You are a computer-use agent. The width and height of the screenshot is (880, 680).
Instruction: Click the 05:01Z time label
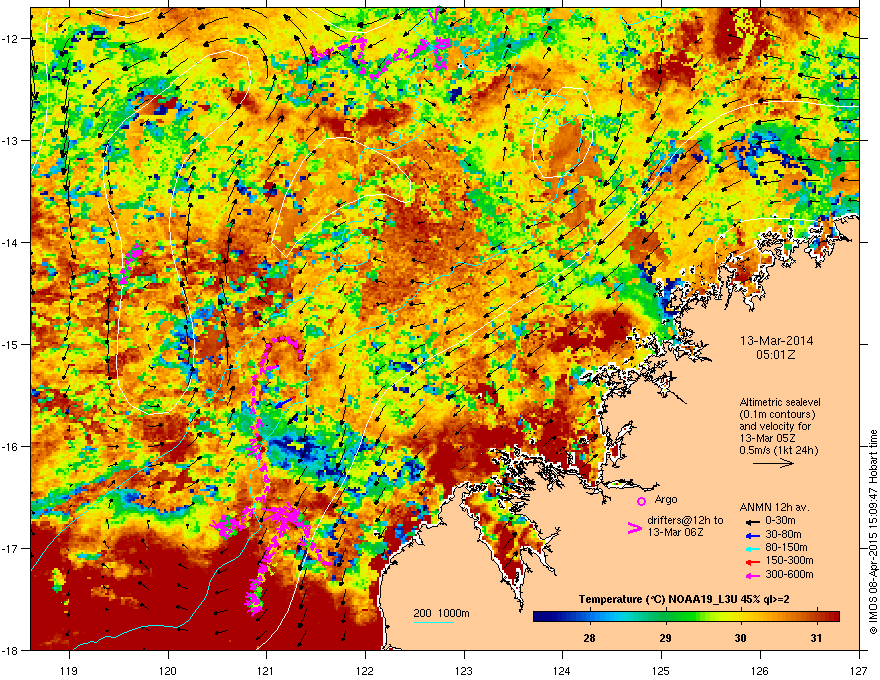pos(776,355)
